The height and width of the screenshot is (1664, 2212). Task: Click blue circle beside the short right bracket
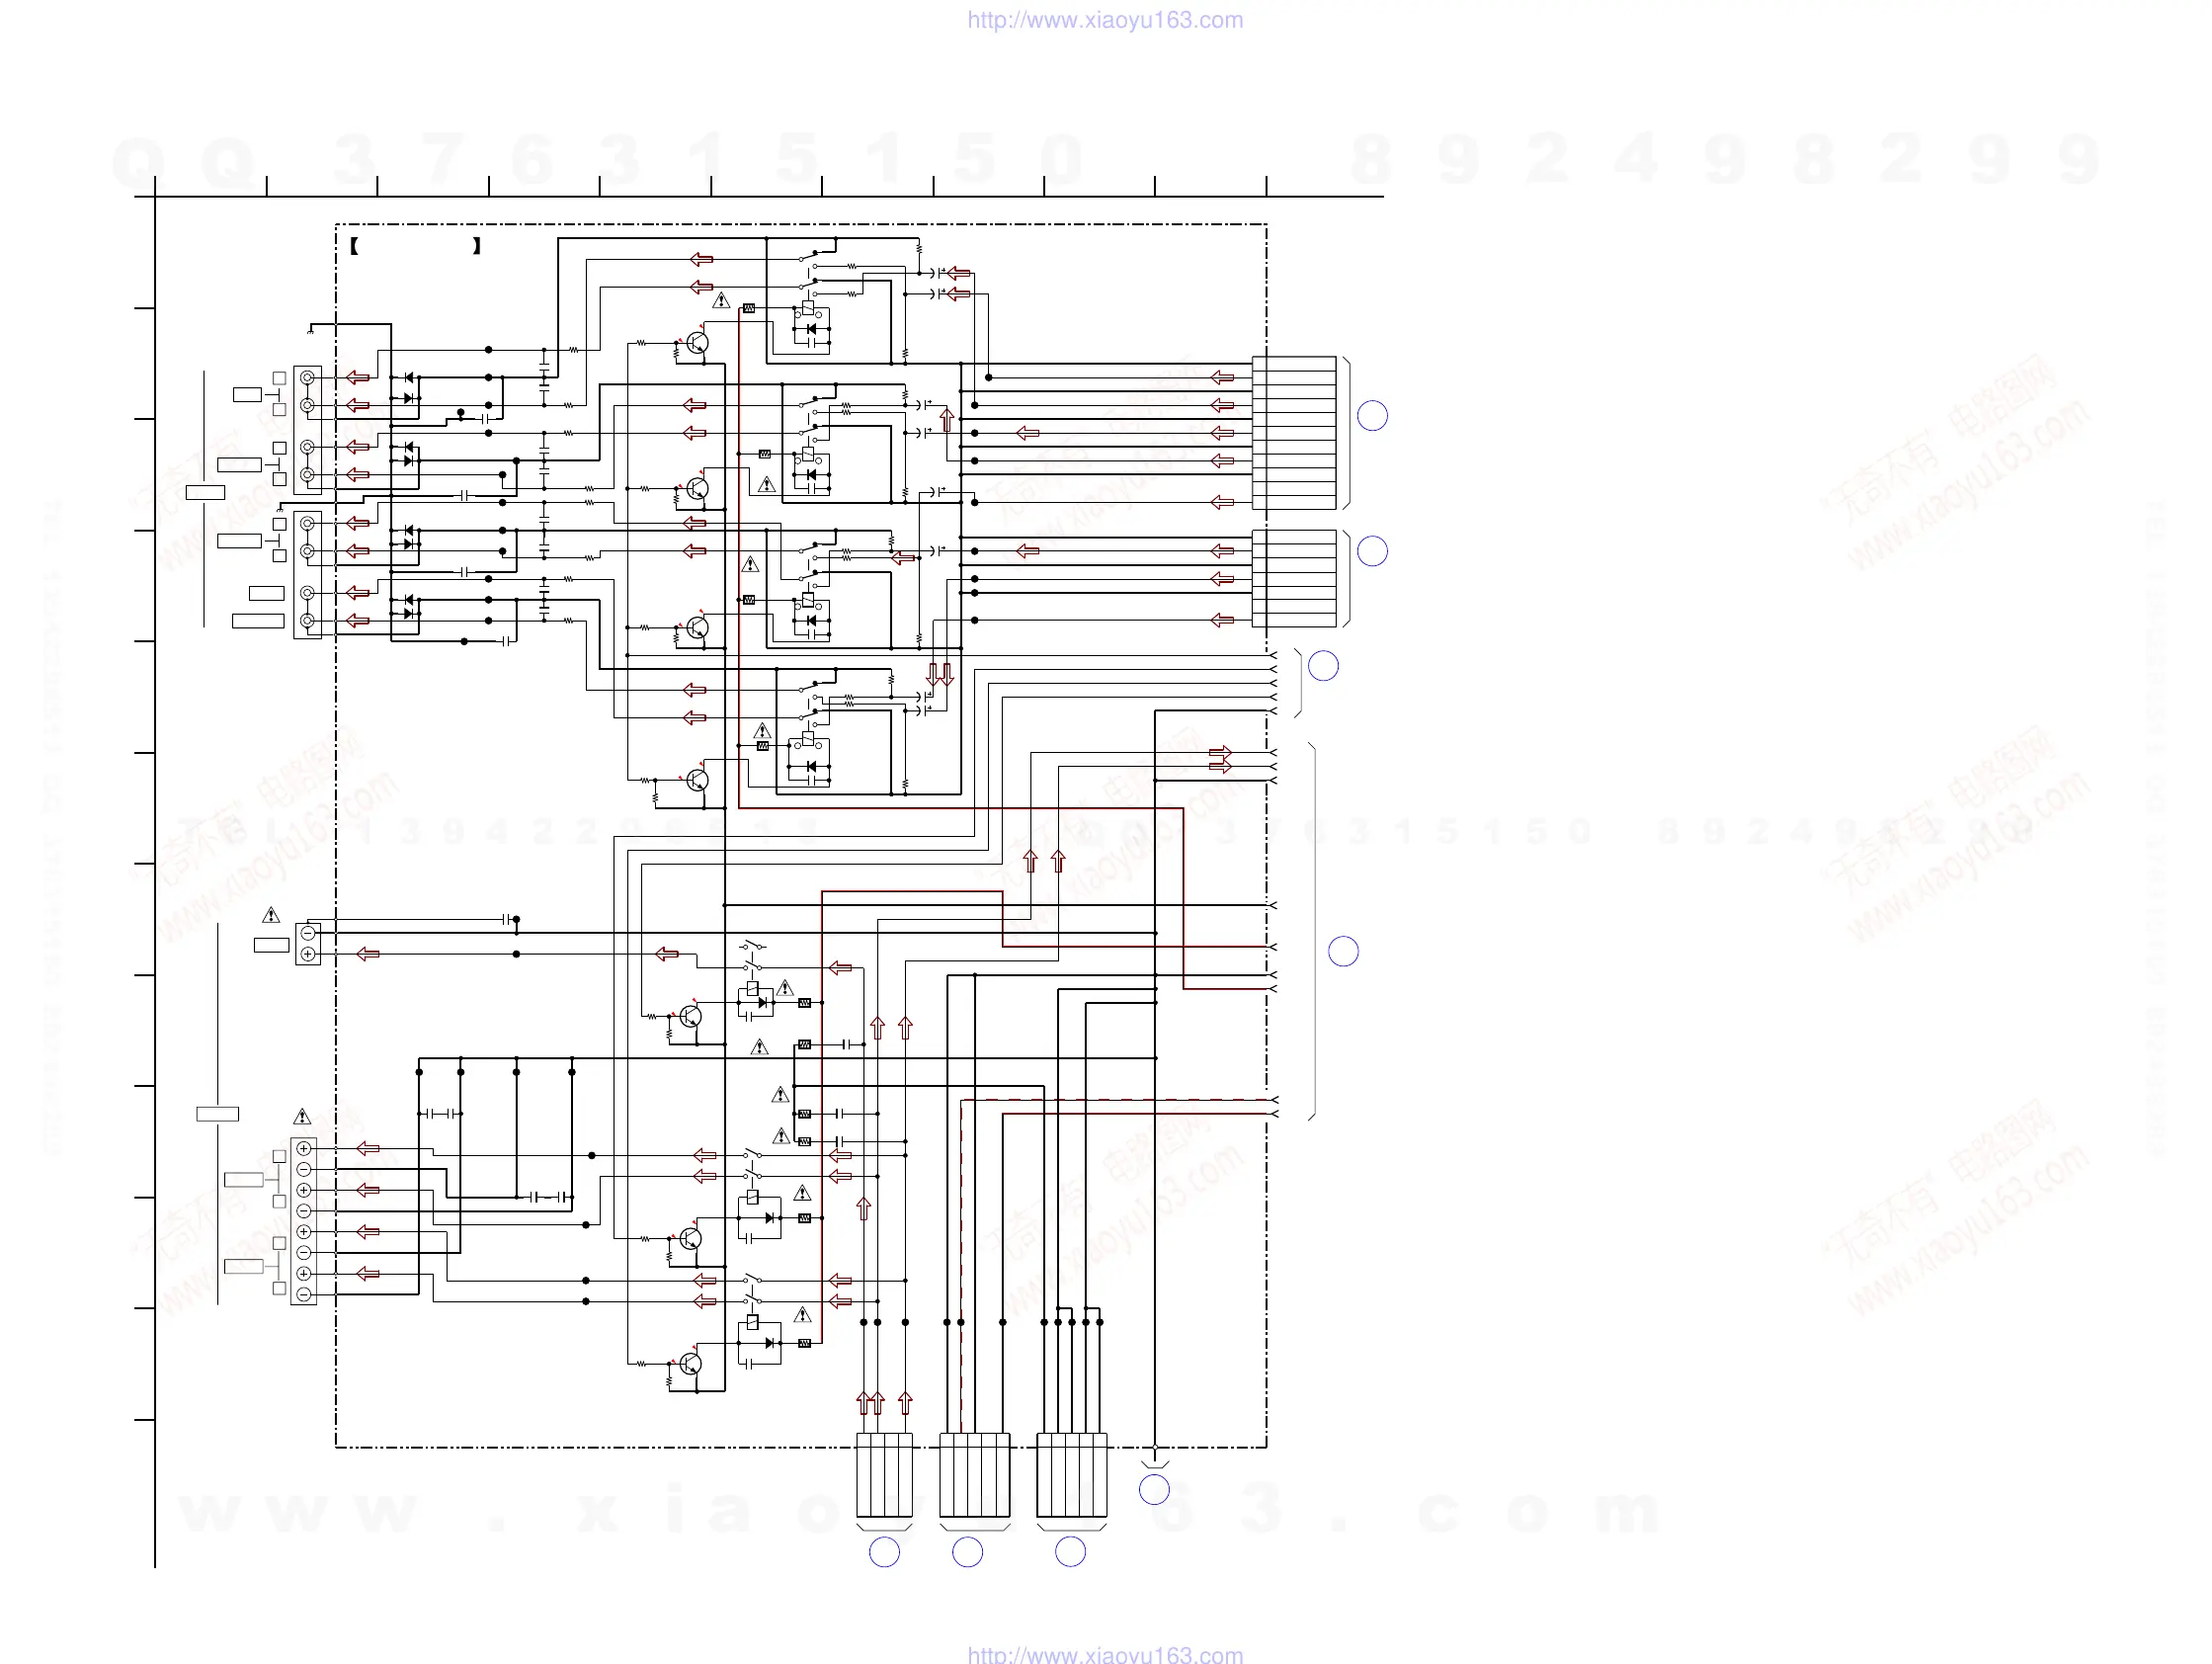click(x=1323, y=666)
